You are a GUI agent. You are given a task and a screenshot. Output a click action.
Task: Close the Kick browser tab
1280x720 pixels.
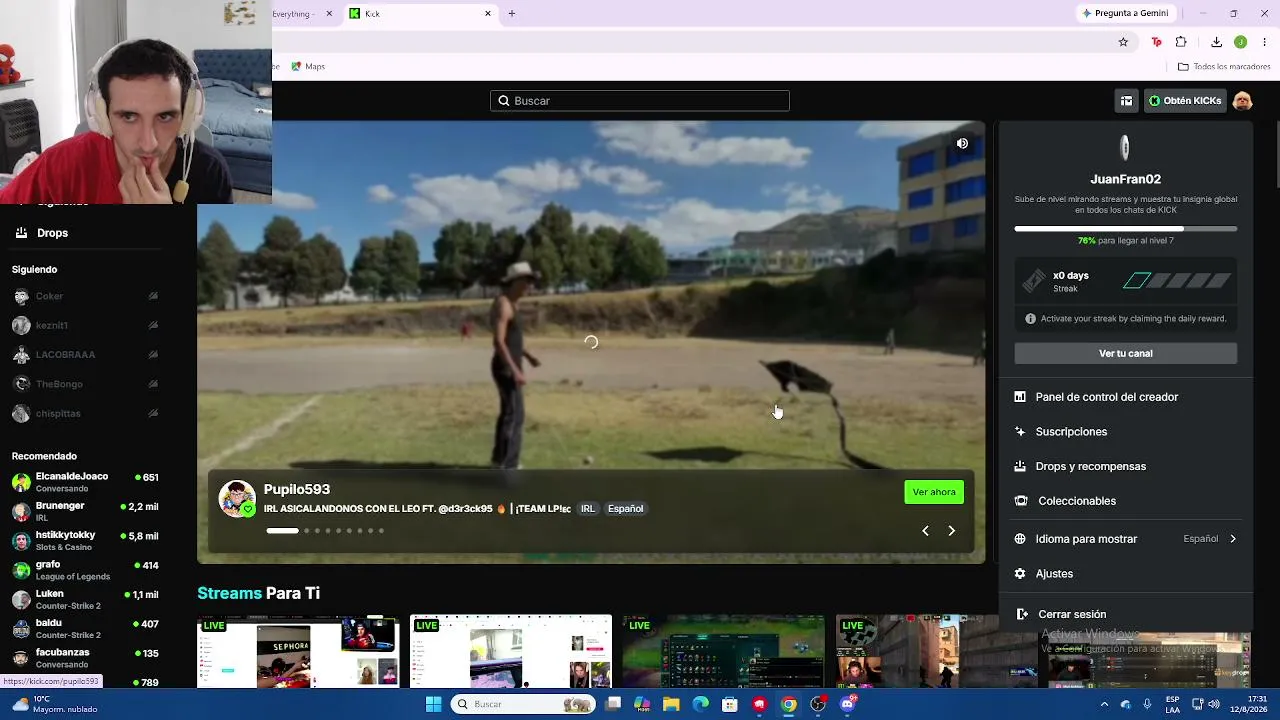click(x=488, y=14)
